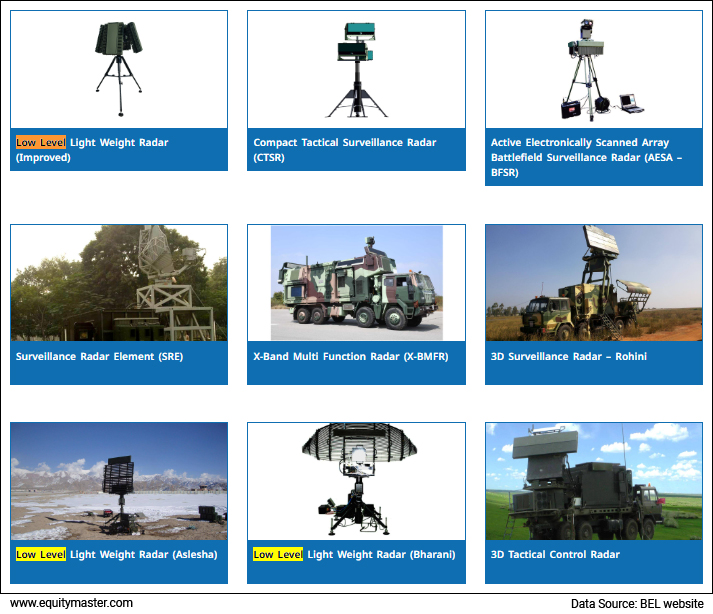Click the '3D Surveillance Radar – Rohini' caption
Screen dimensions: 713x614
coord(568,356)
